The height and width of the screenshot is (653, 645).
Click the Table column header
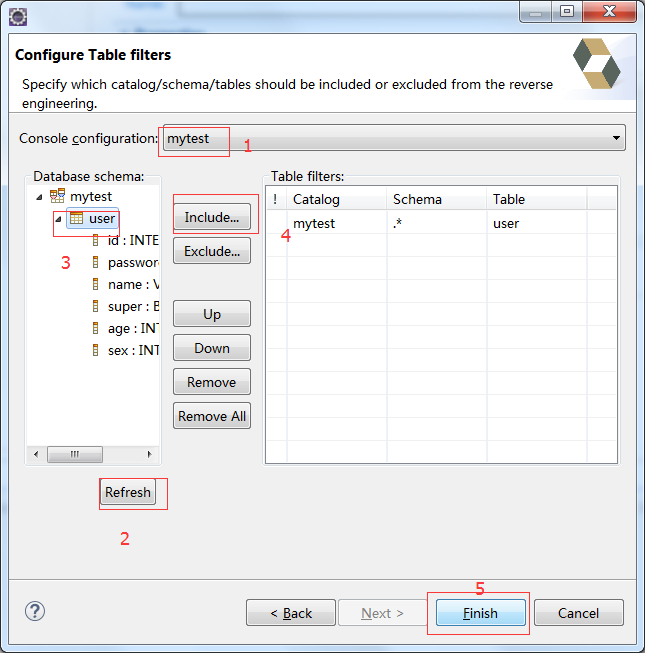coord(536,199)
